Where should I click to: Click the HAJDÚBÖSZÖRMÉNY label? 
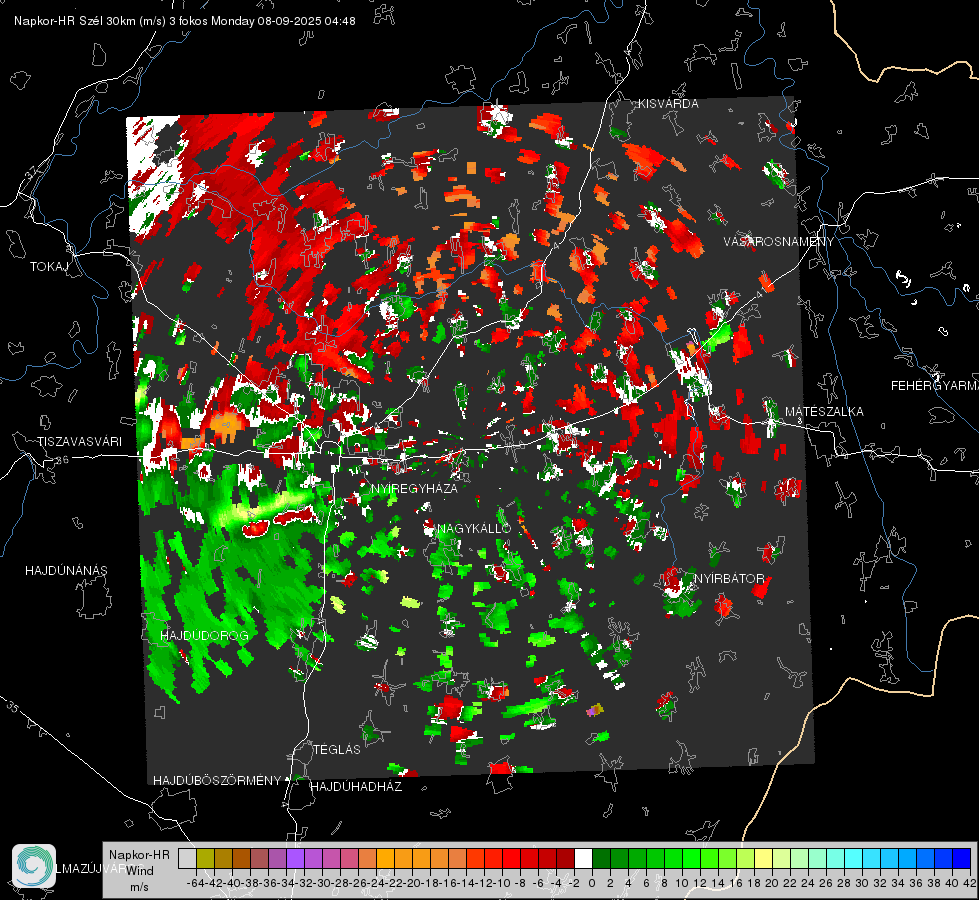point(217,781)
